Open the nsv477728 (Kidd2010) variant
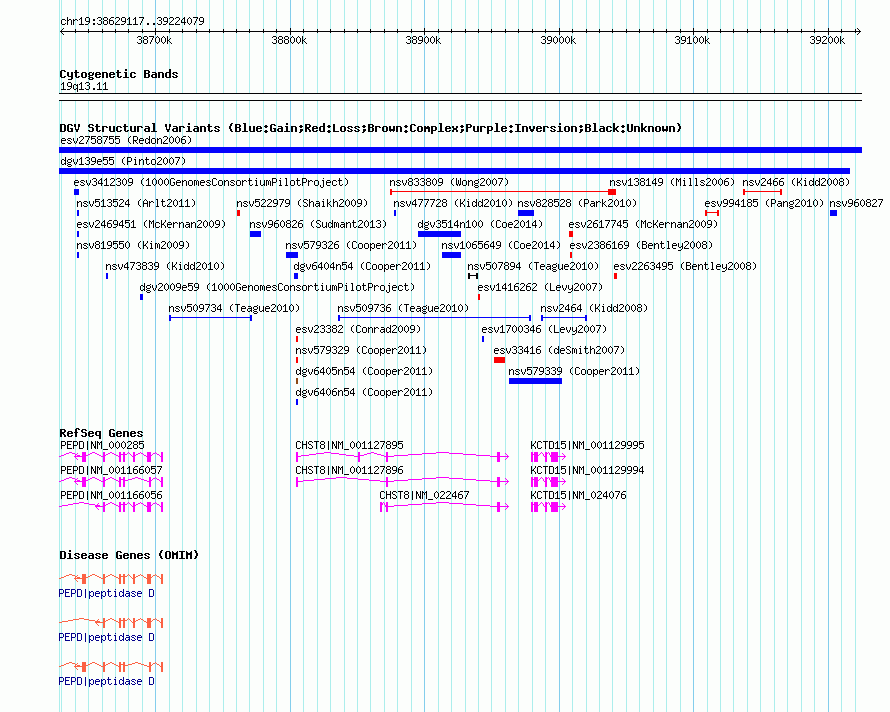This screenshot has width=890, height=712. pos(453,203)
